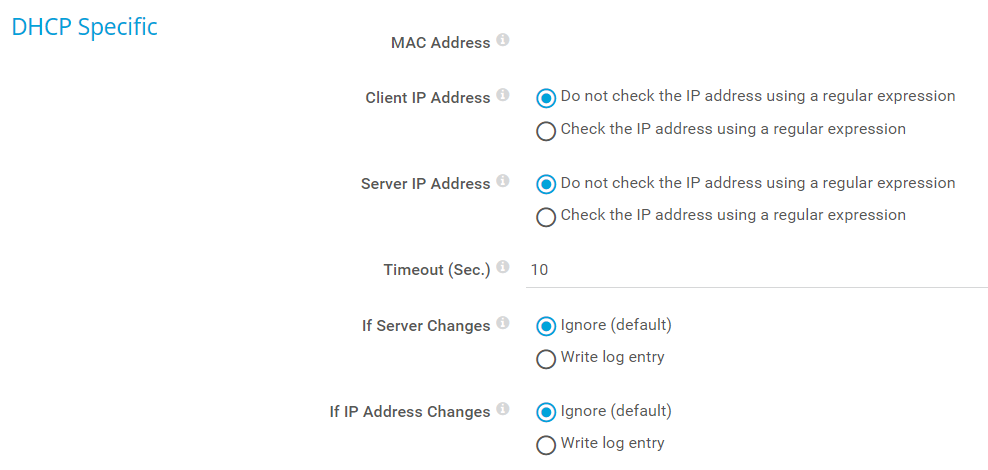
Task: Choose 'Ignore (default)' under If Server Changes
Action: click(x=546, y=326)
